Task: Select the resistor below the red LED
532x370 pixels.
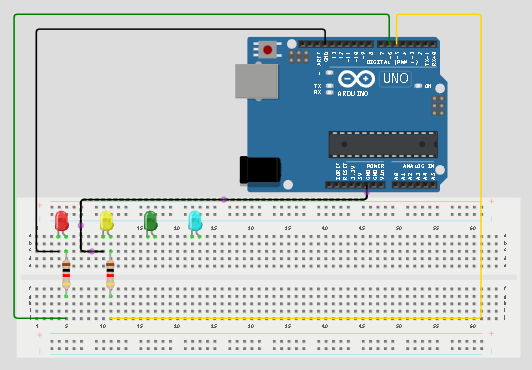Action: coord(66,274)
